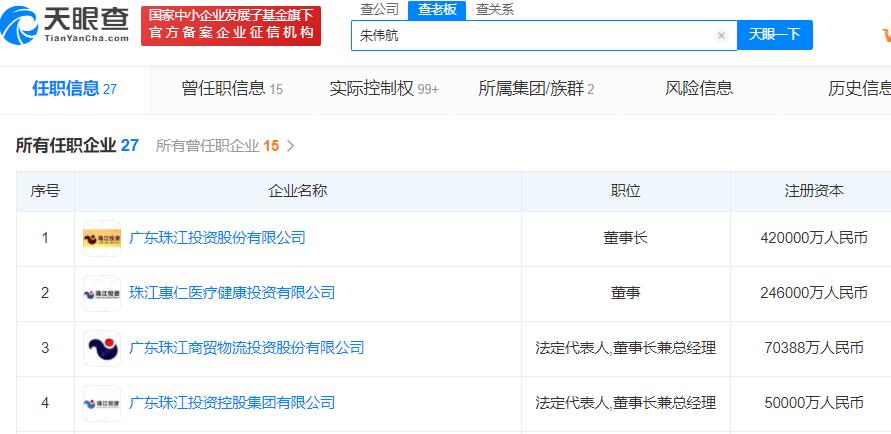This screenshot has height=434, width=891.
Task: Select the 查老板 search tab
Action: [x=437, y=10]
